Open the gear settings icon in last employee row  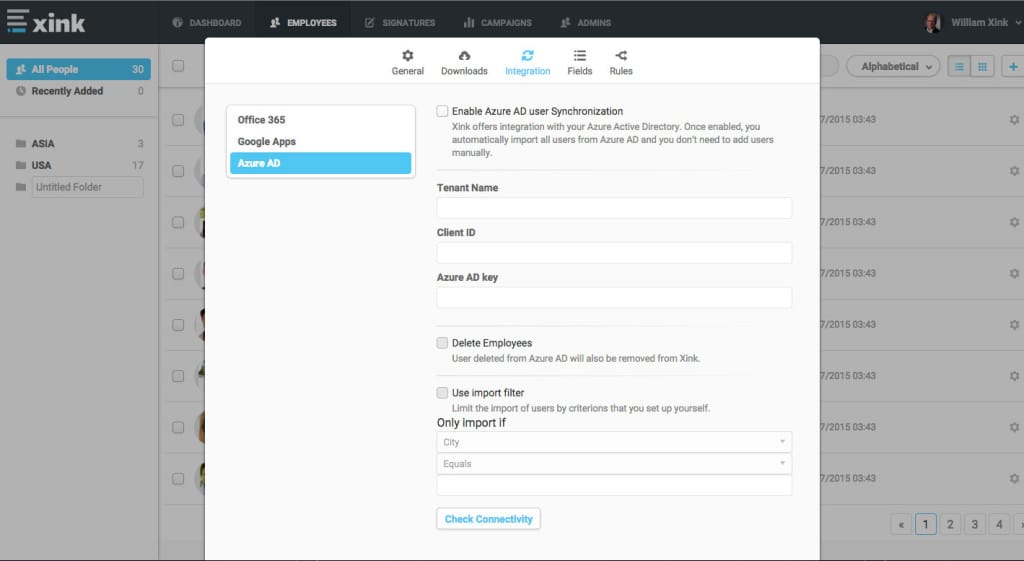click(1014, 478)
